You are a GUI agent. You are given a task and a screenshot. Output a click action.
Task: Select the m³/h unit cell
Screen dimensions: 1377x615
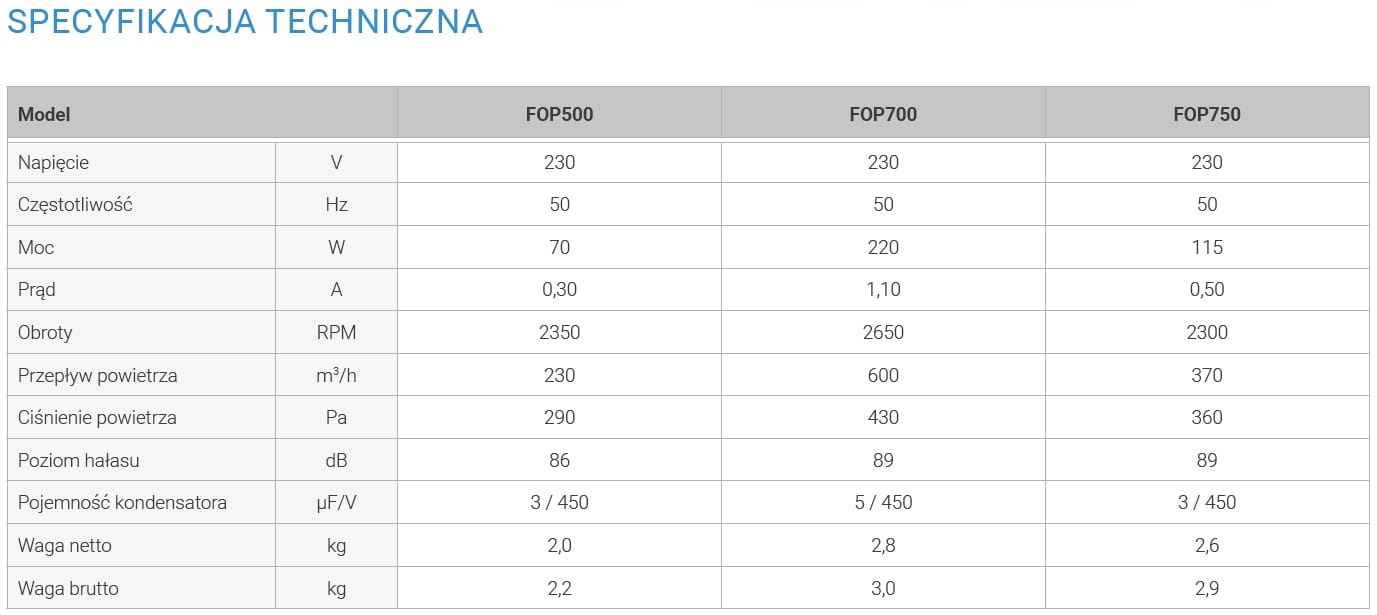click(336, 375)
